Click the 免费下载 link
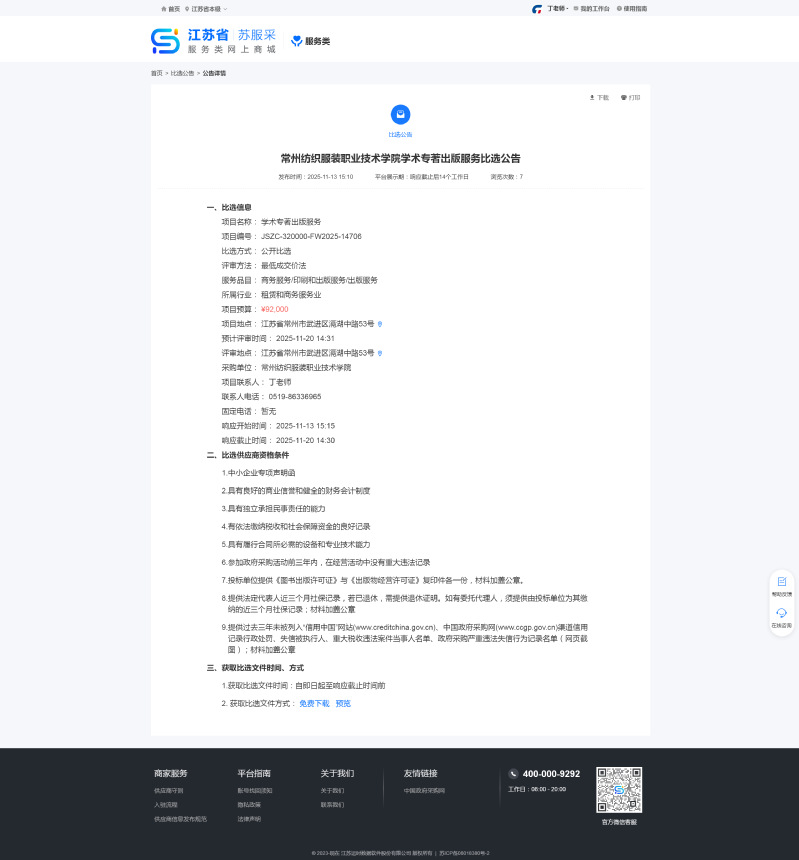Screen dimensions: 799x860 tap(314, 703)
